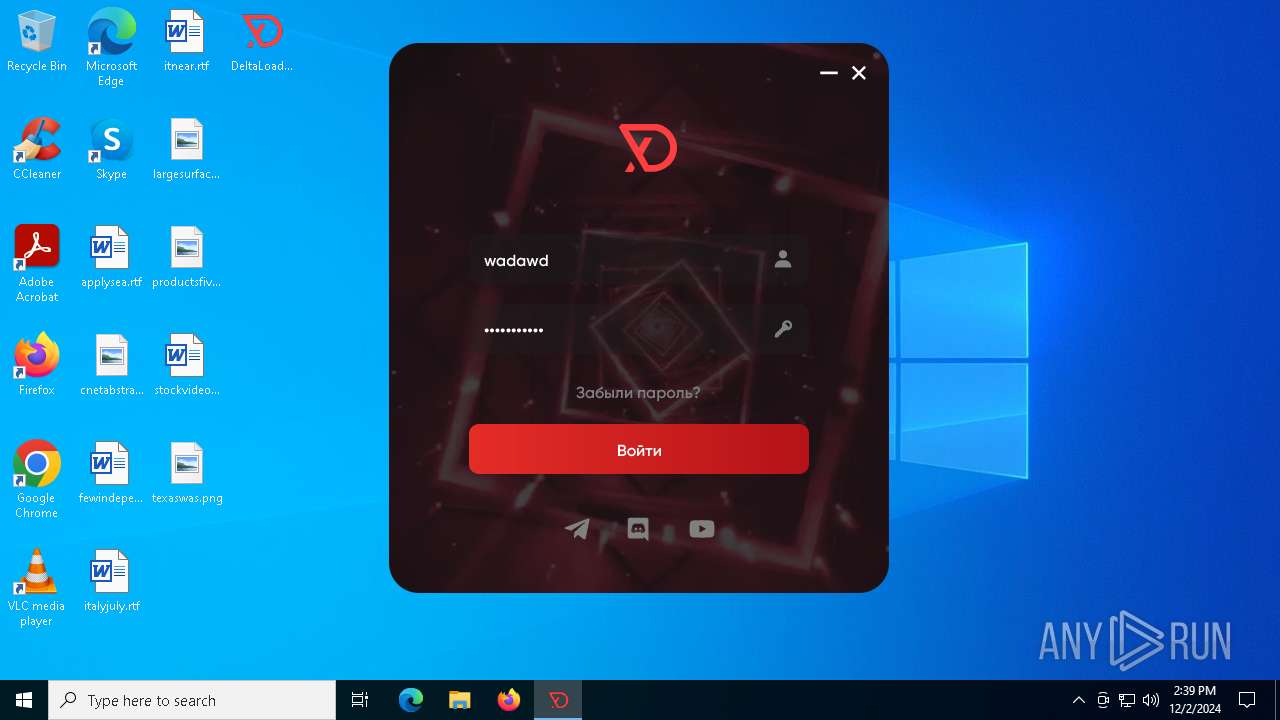Select the CCleaner desktop shortcut
This screenshot has height=720, width=1280.
click(x=37, y=150)
